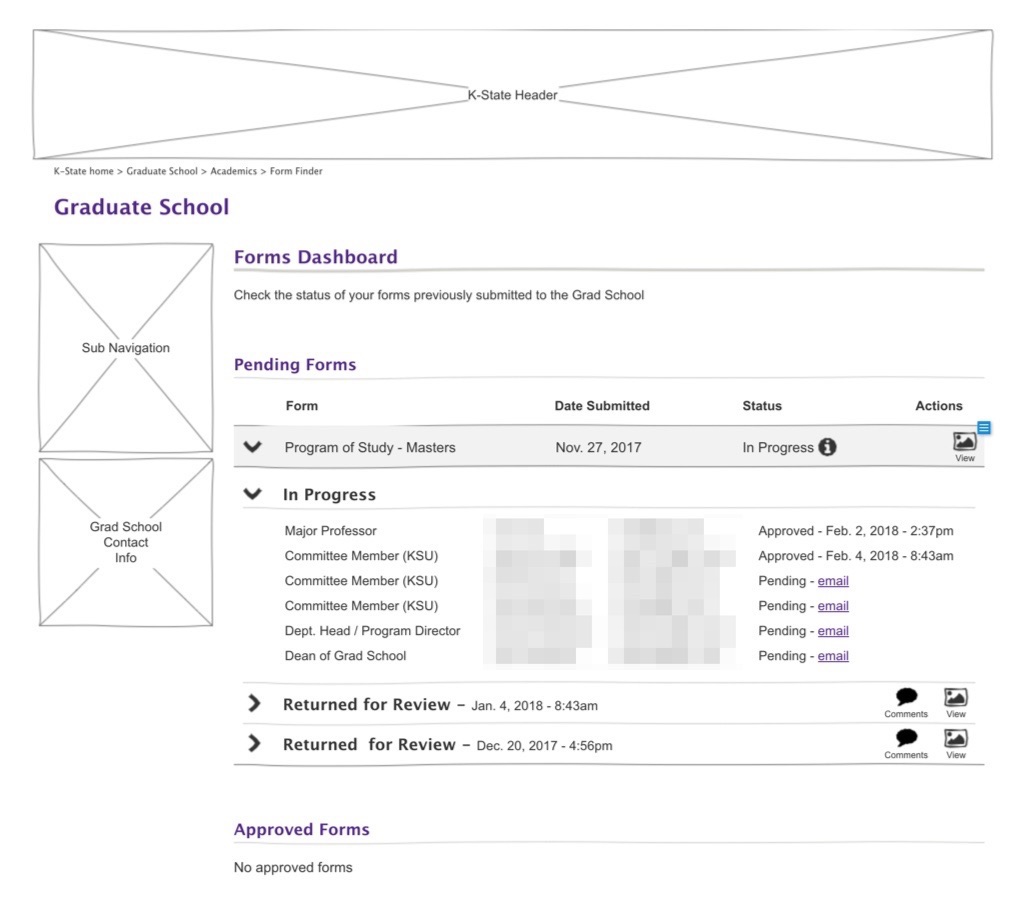
Task: Open the Academics breadcrumb item
Action: (233, 171)
